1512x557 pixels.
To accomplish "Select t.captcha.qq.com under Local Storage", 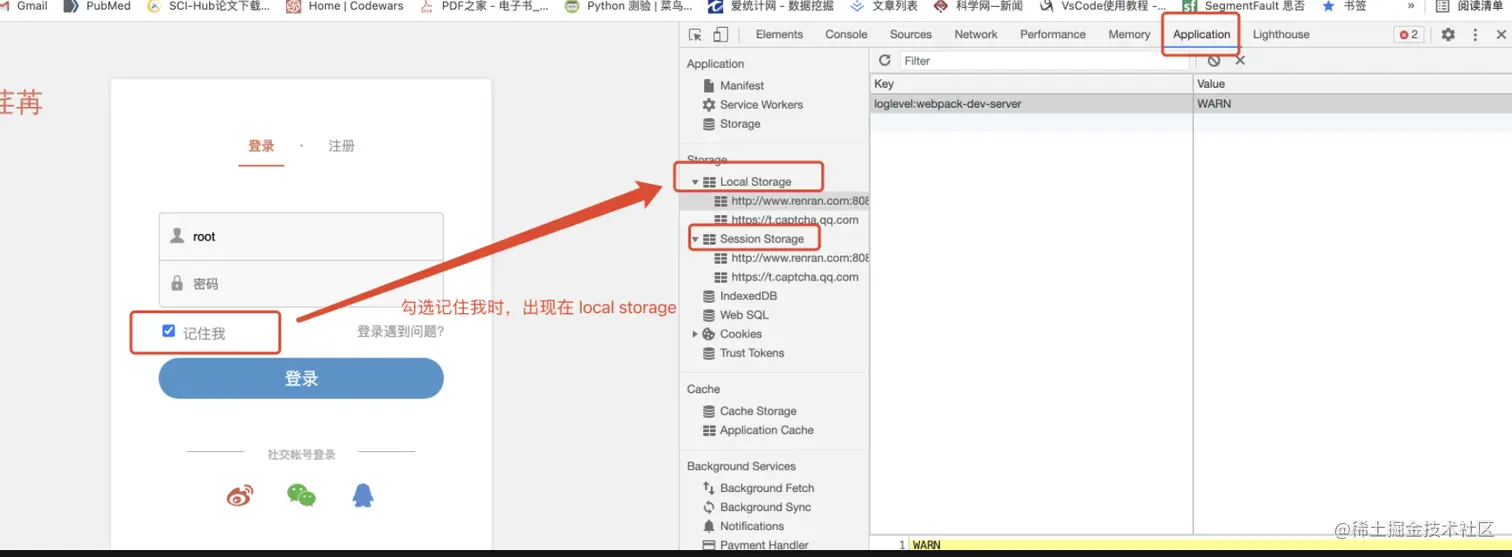I will click(x=786, y=220).
